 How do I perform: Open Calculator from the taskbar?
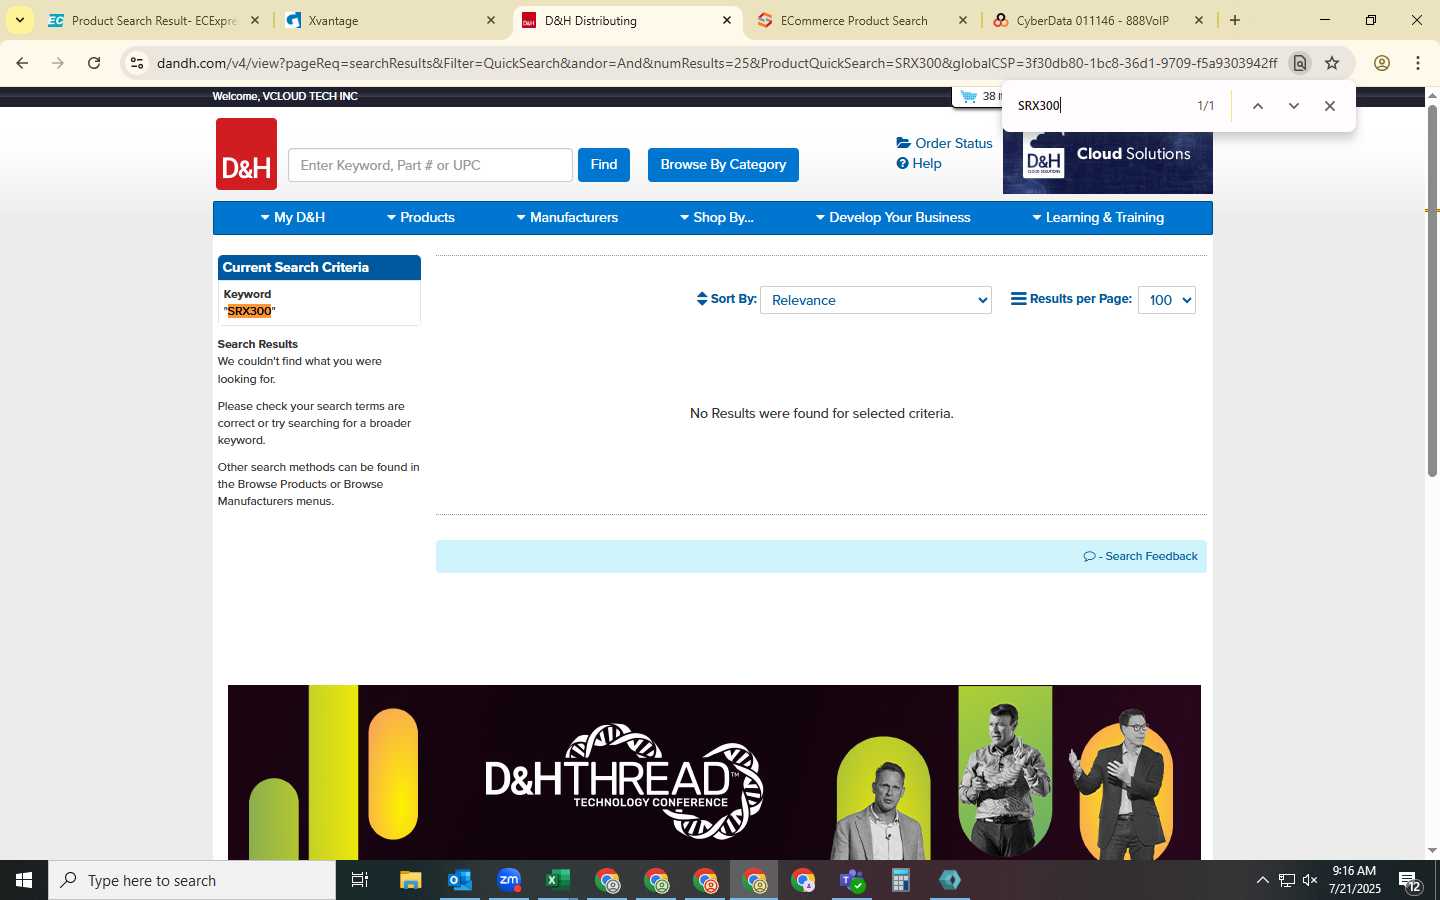901,880
